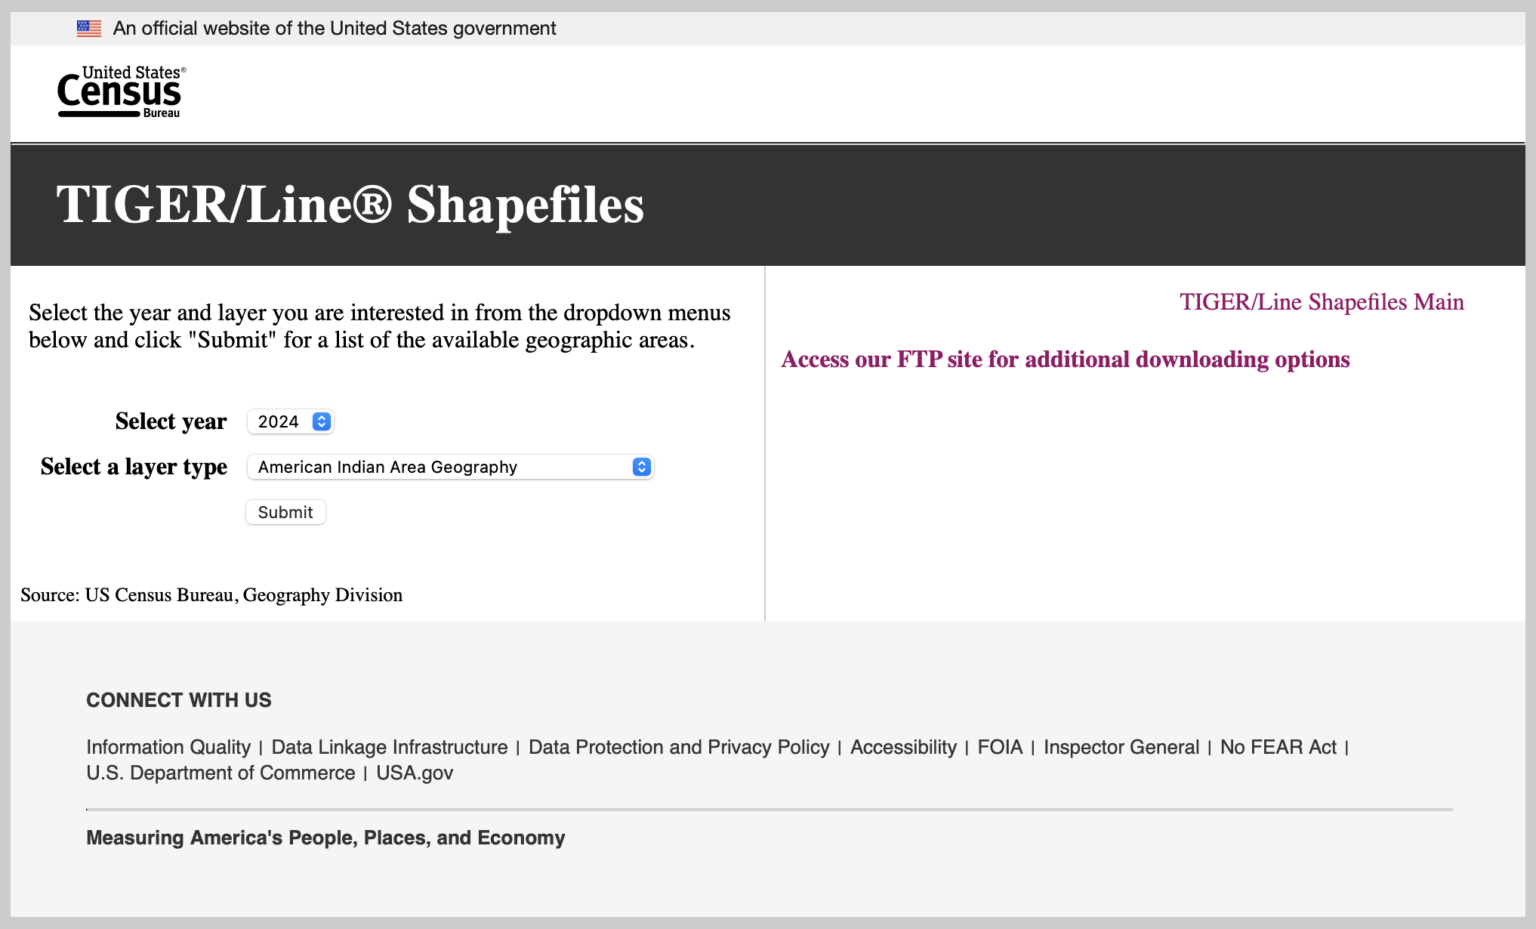Go to the Accessibility footer link
The height and width of the screenshot is (929, 1536).
coord(903,747)
